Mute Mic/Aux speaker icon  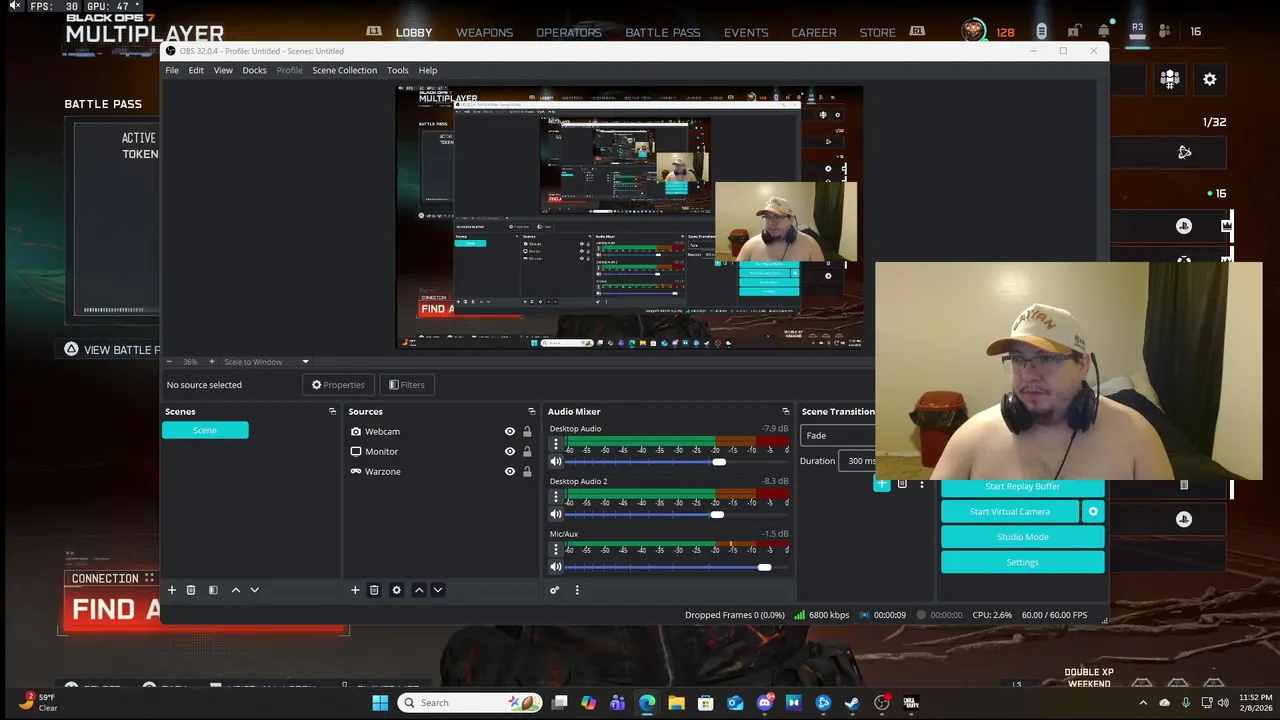[556, 567]
